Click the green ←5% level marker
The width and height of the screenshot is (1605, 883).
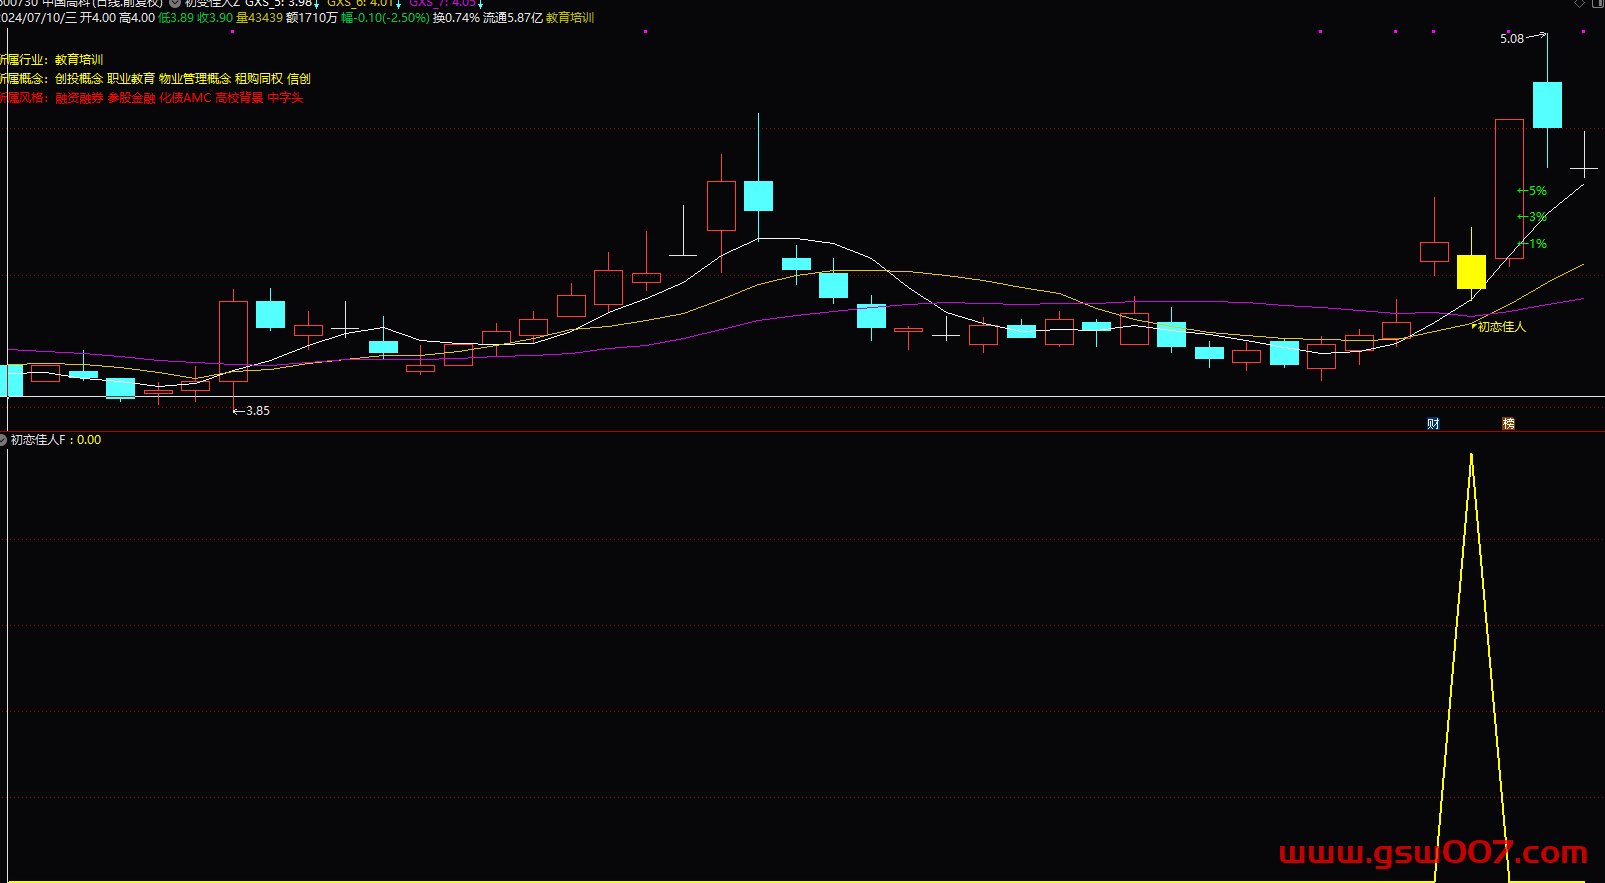pyautogui.click(x=1532, y=191)
